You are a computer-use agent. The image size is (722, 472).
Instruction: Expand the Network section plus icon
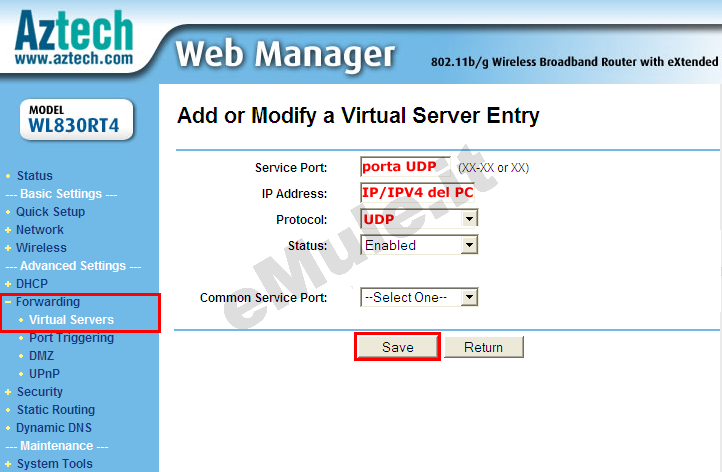coord(8,230)
